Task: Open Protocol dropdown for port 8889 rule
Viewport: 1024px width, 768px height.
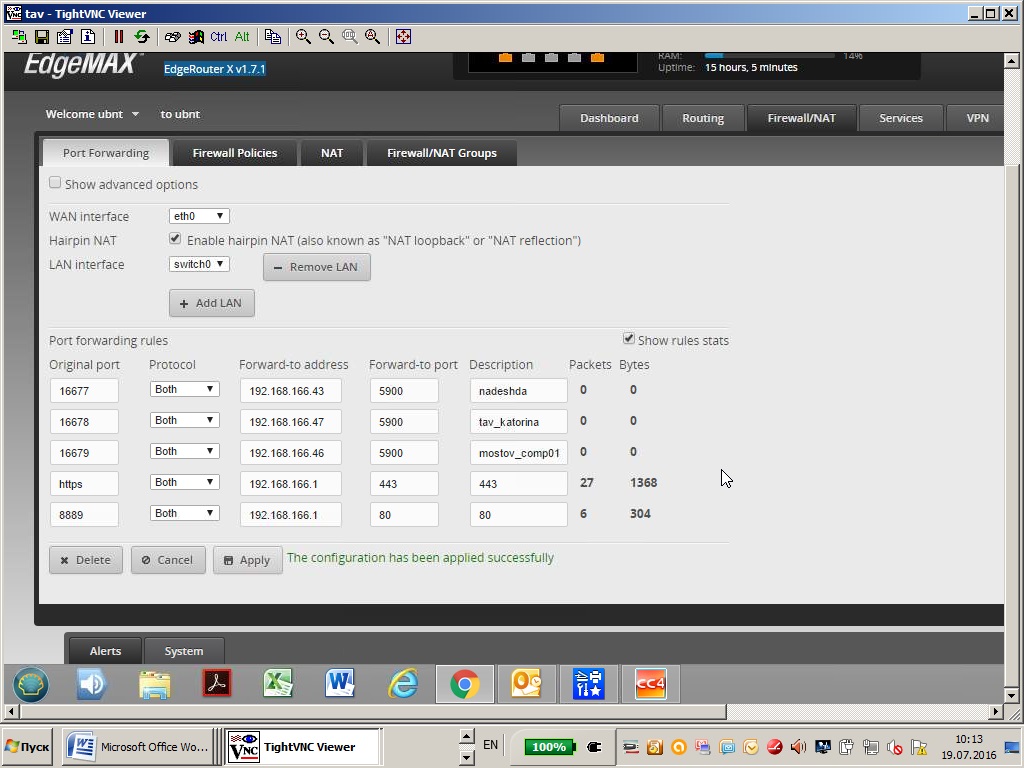Action: tap(184, 513)
